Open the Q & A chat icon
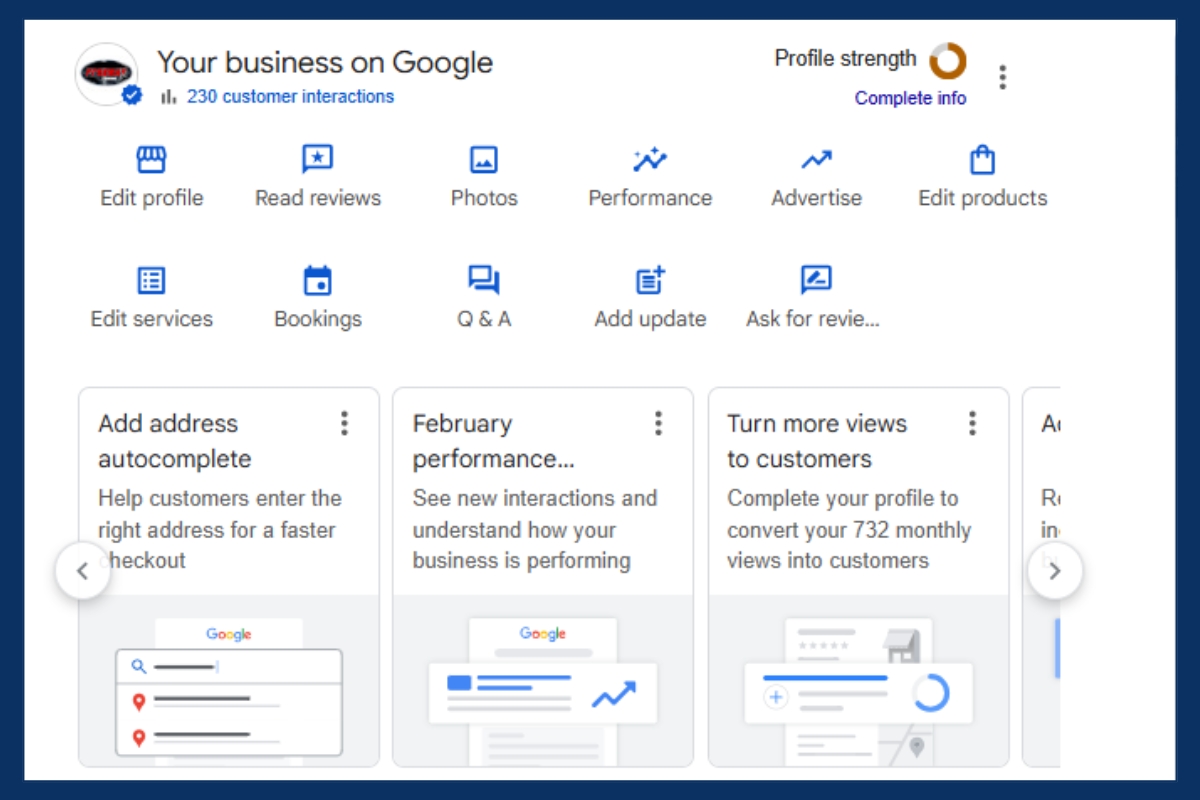Viewport: 1200px width, 800px height. [484, 280]
